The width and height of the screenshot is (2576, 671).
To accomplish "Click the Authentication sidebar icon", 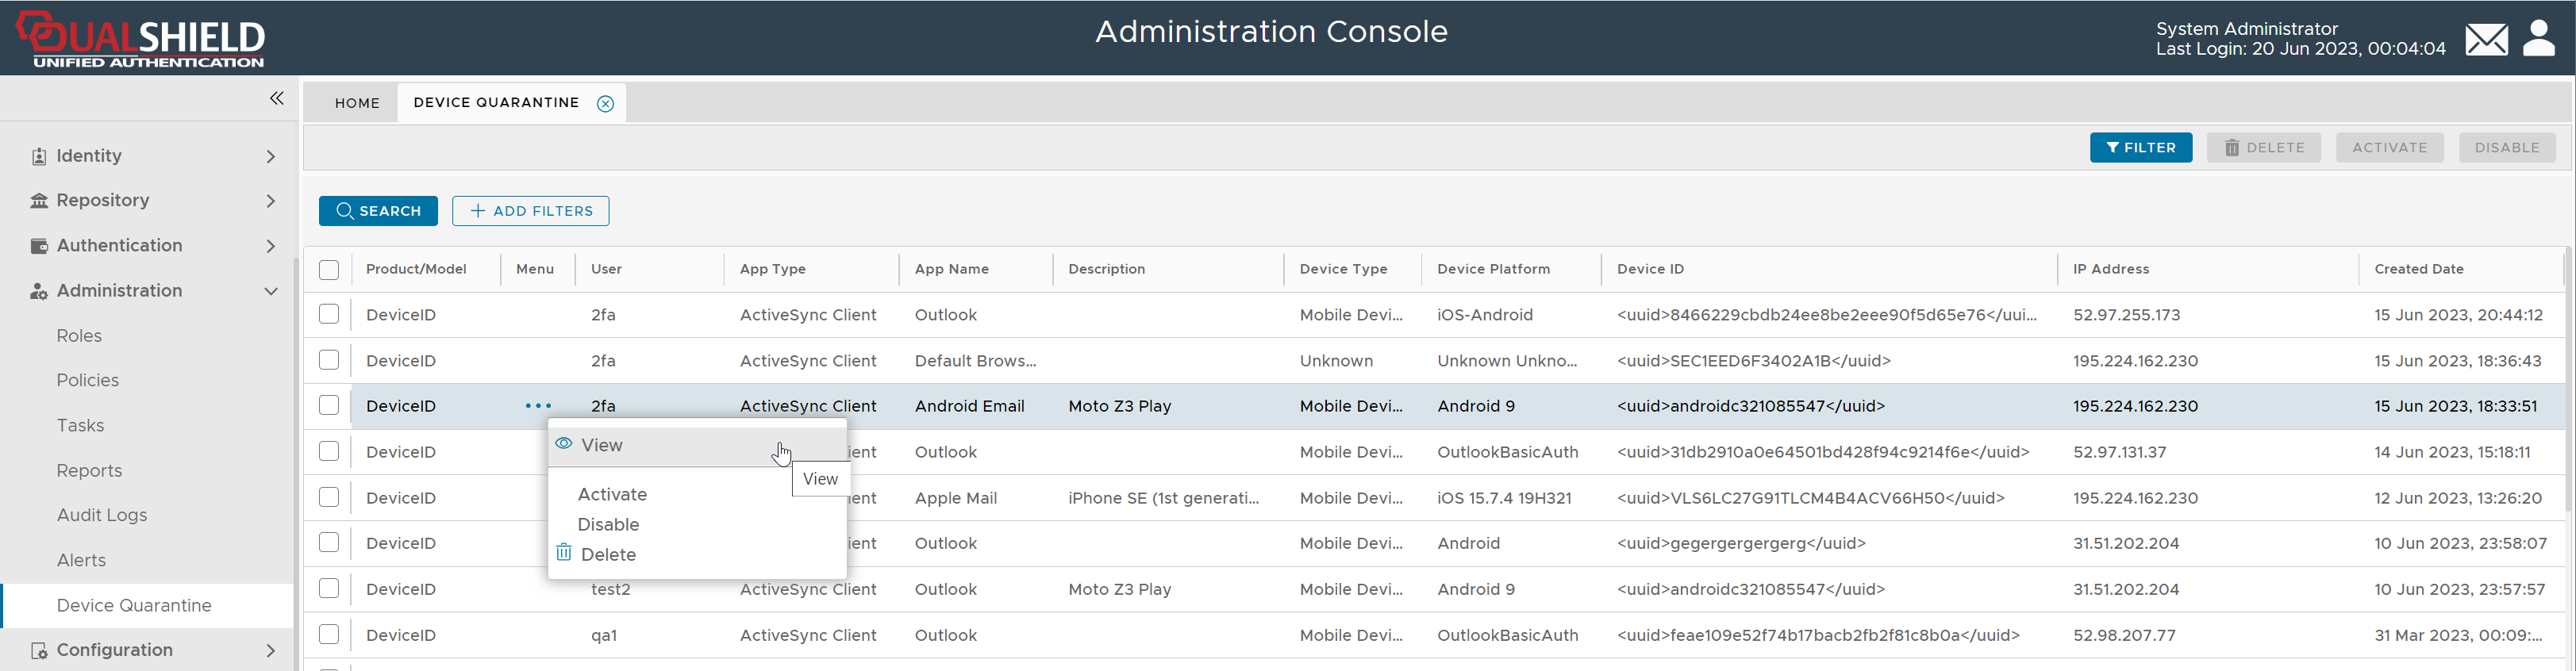I will (x=39, y=246).
